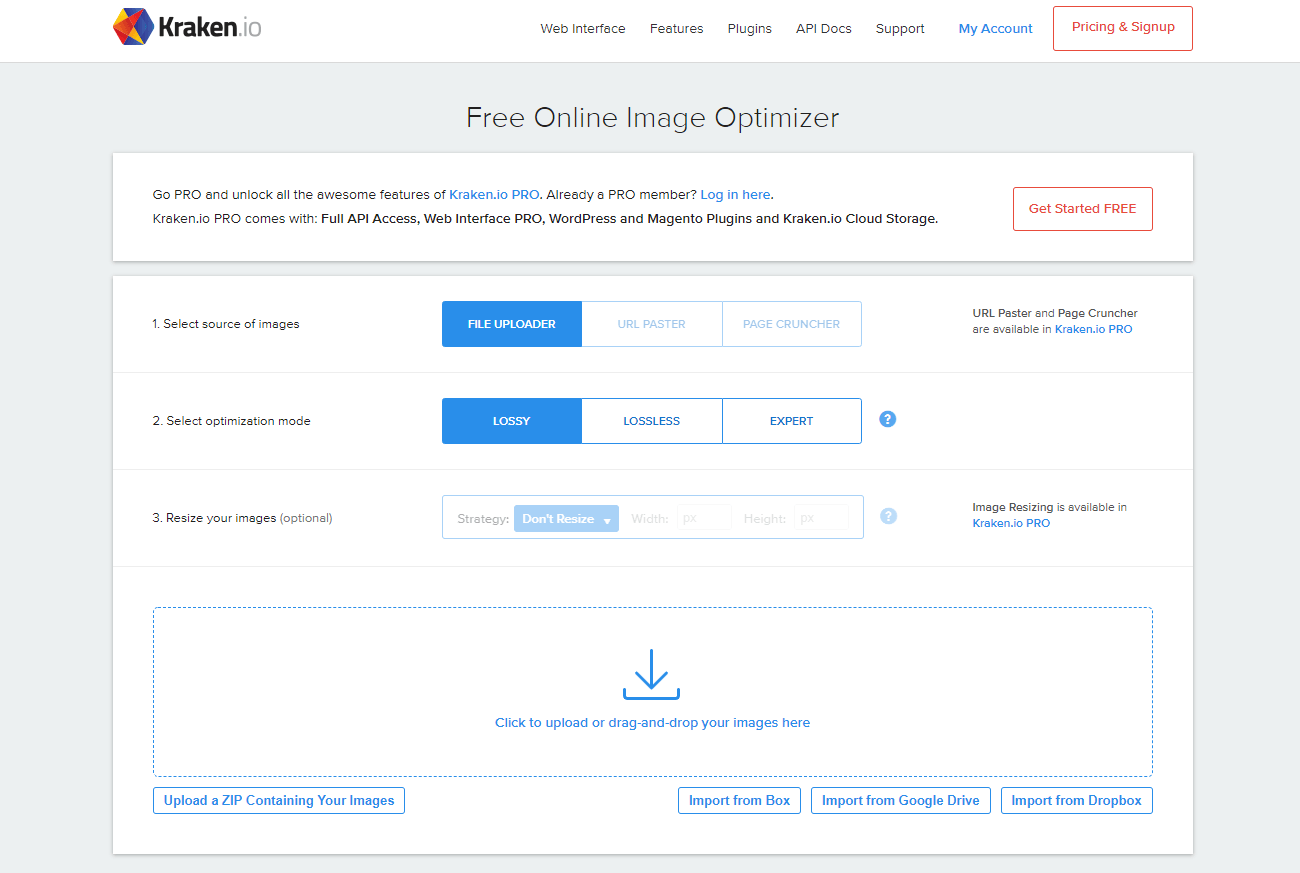Viewport: 1300px width, 873px height.
Task: Click the Kraken.io PRO link beside source selector
Action: (1094, 329)
